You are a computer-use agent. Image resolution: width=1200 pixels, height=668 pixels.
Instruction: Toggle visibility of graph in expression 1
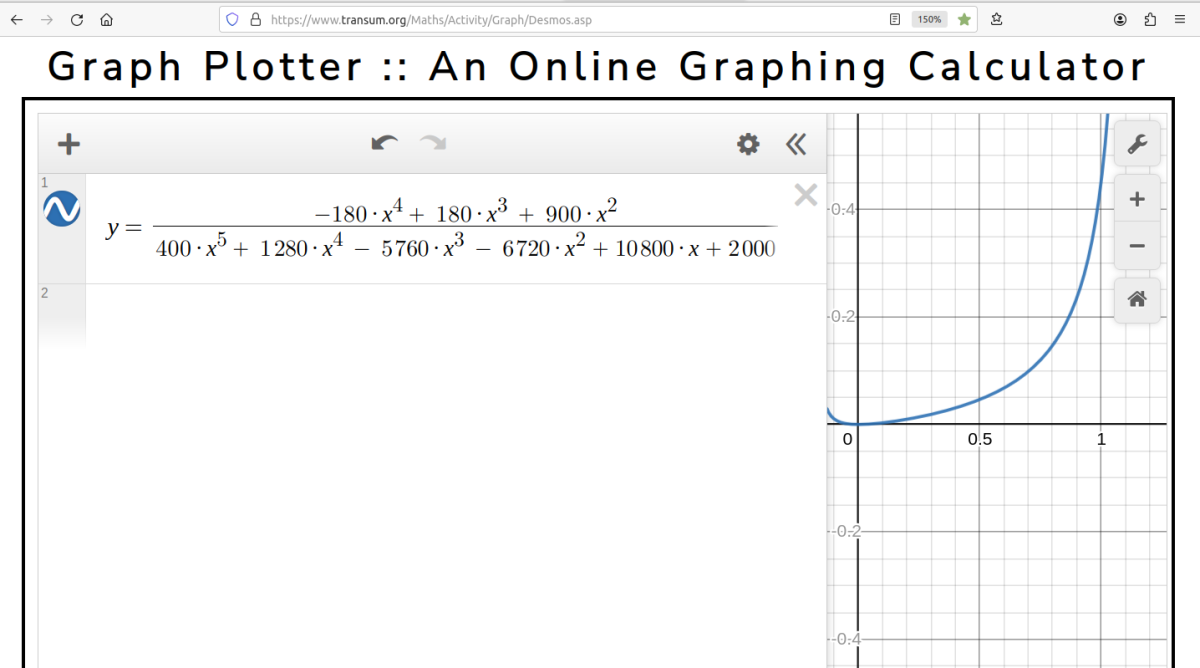point(62,209)
